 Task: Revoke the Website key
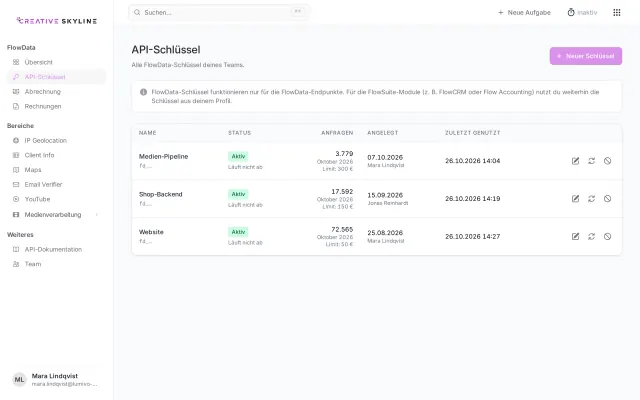pyautogui.click(x=607, y=236)
